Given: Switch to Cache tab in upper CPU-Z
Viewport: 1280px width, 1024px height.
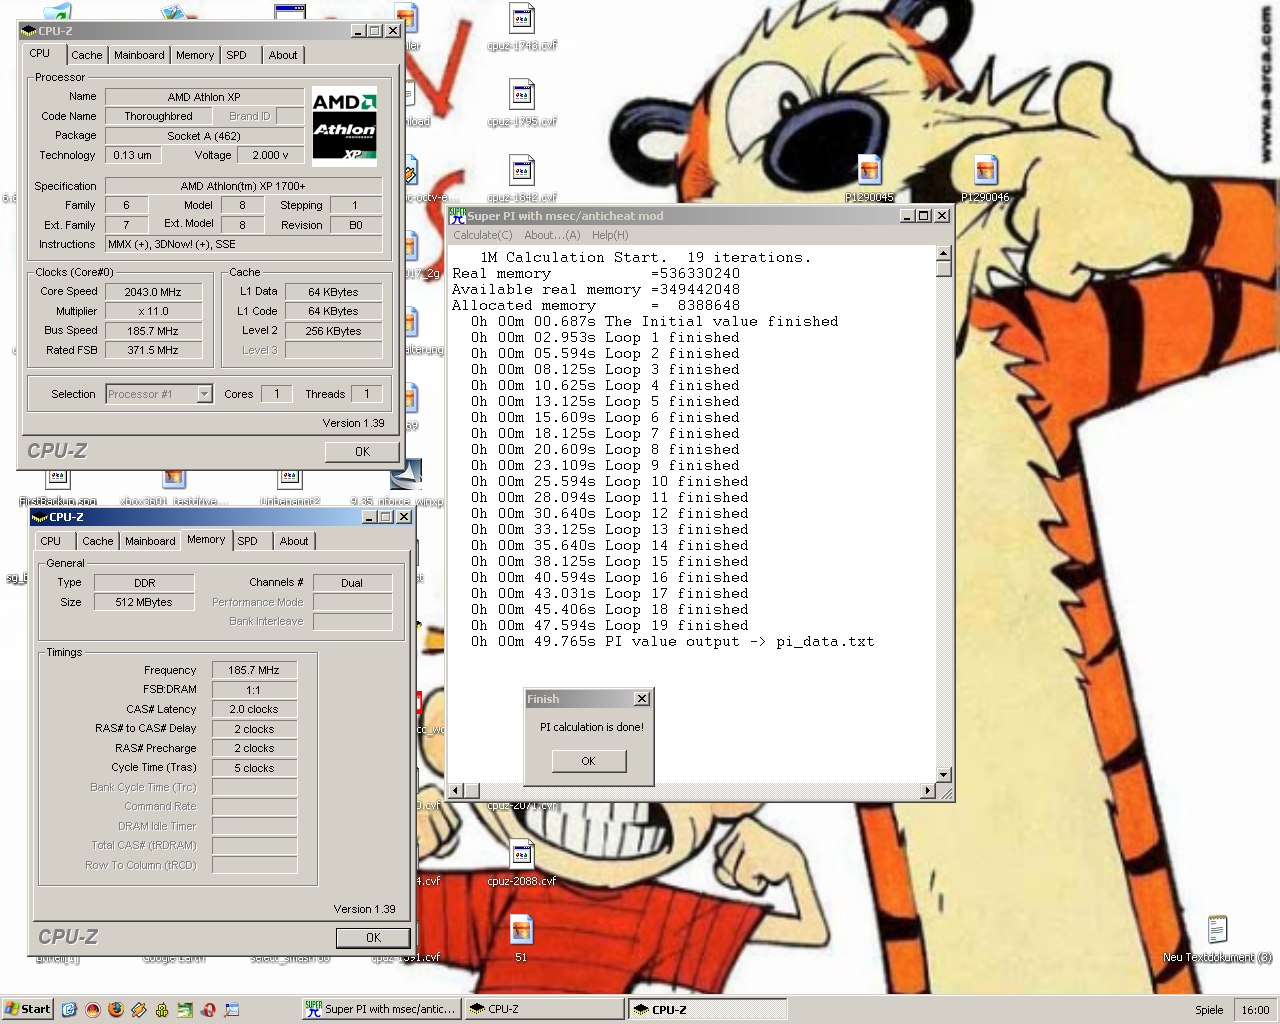Looking at the screenshot, I should tap(87, 55).
